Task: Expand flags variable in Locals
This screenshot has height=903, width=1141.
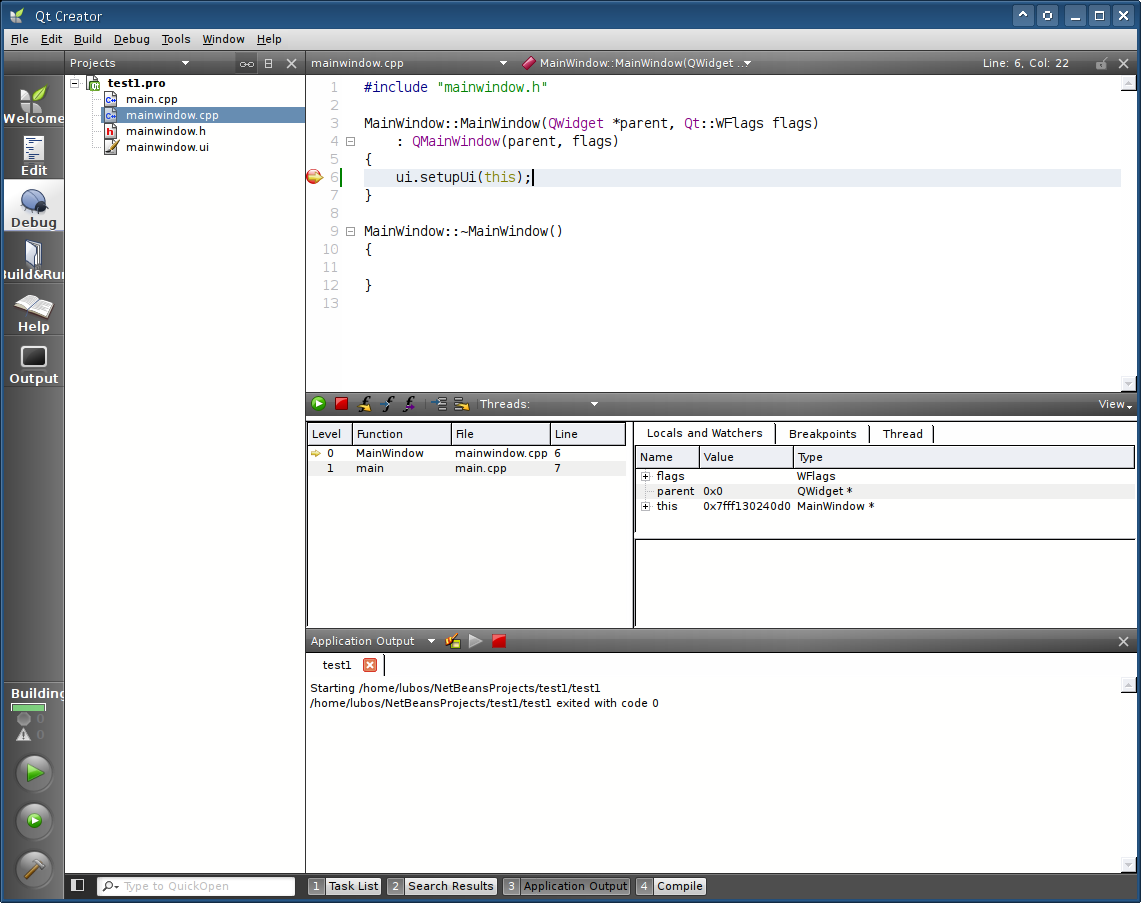Action: [x=645, y=476]
